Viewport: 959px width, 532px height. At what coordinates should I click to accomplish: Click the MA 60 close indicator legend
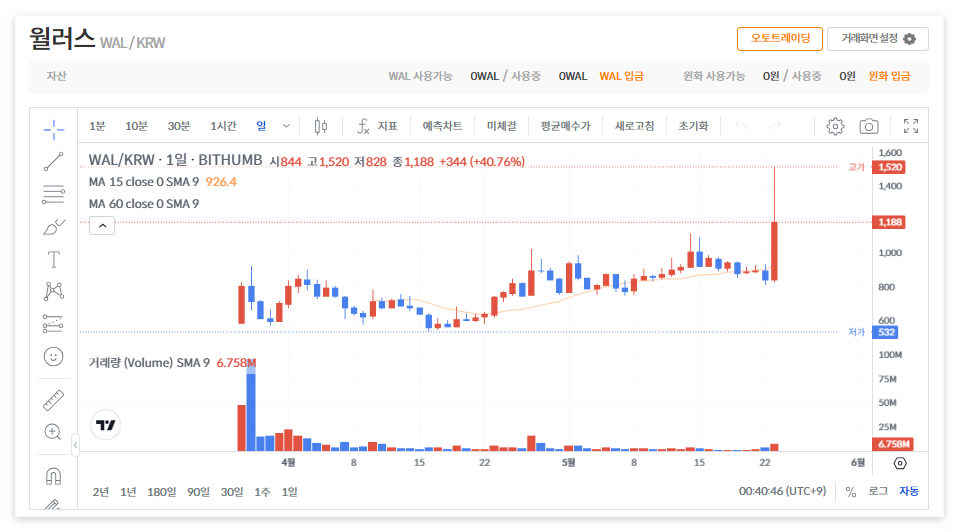coord(144,204)
